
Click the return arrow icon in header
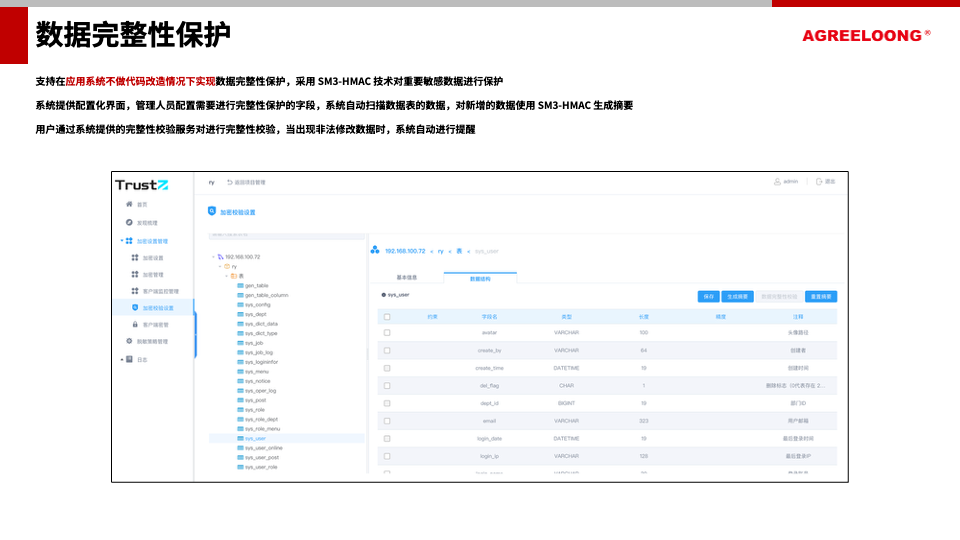[x=230, y=182]
